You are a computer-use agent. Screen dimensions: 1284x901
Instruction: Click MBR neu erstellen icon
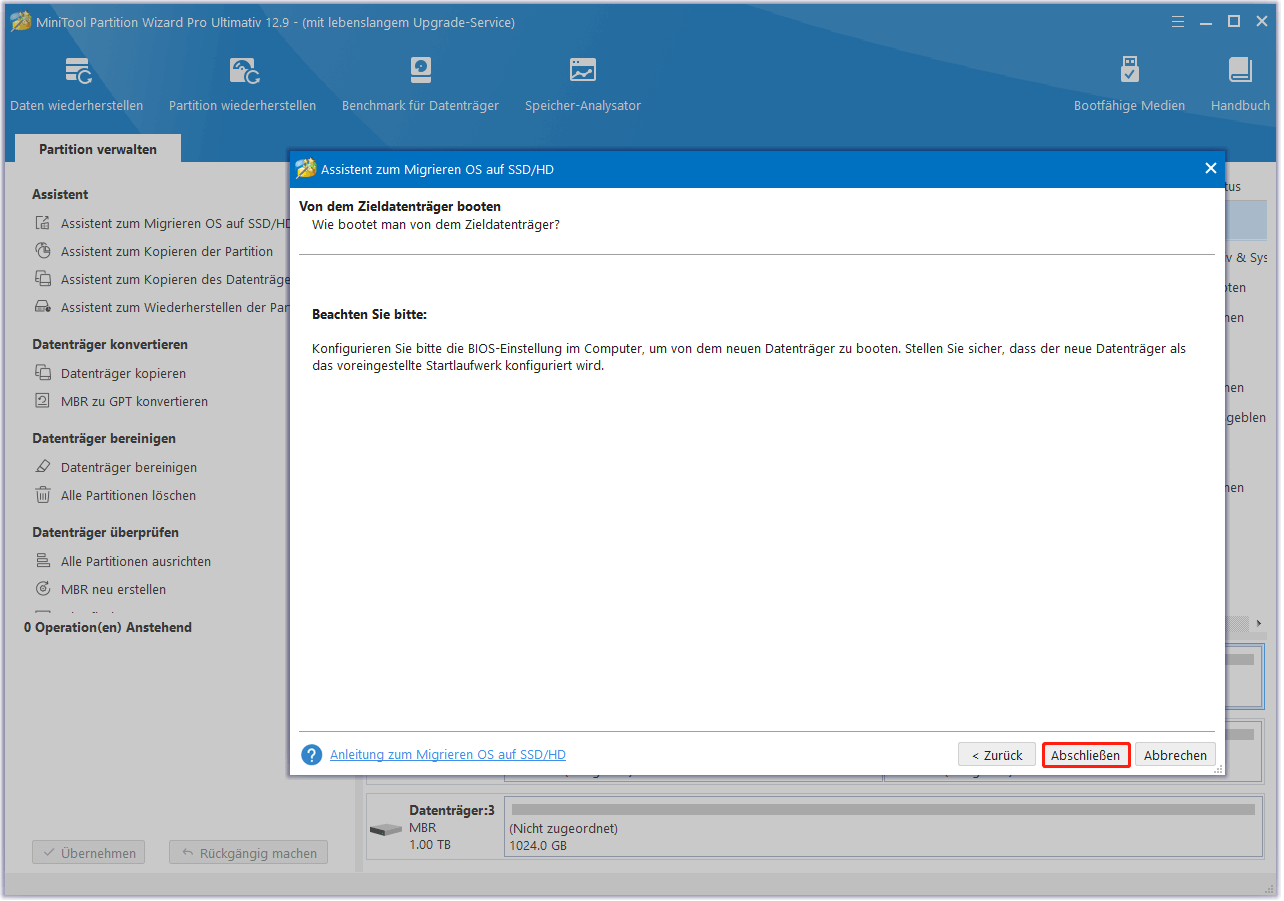43,589
